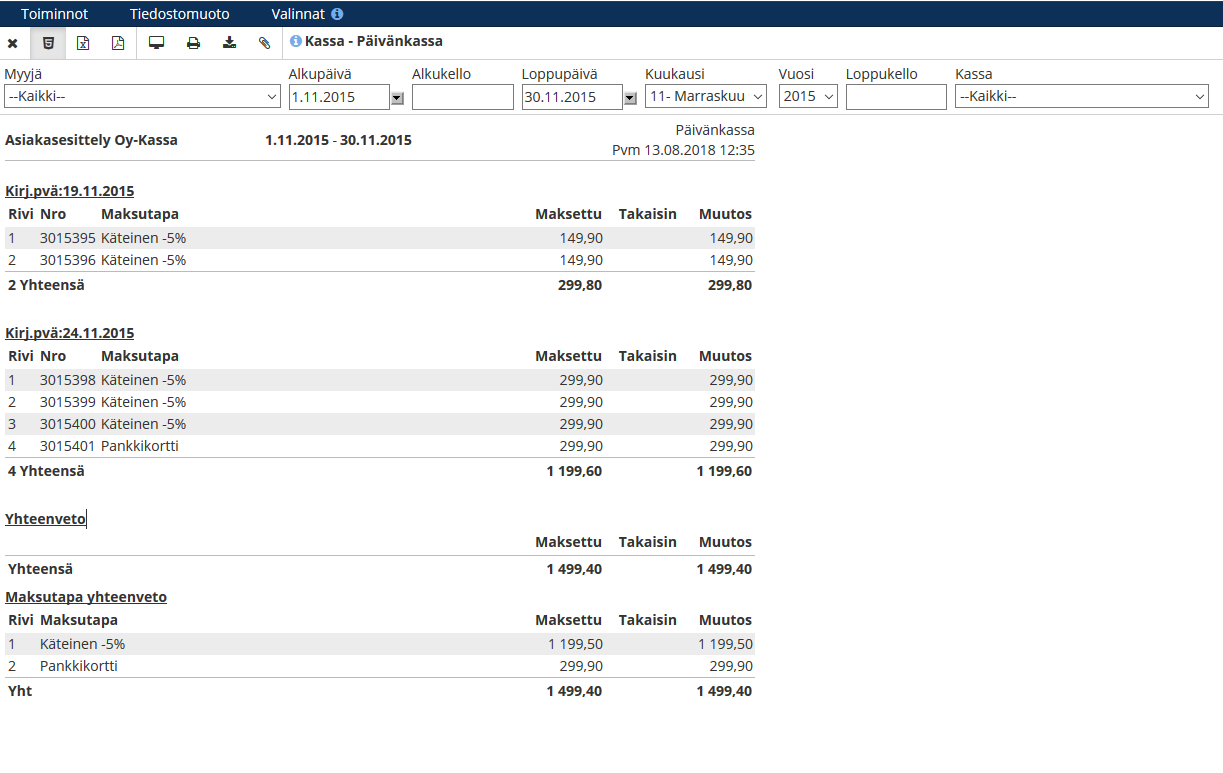Image resolution: width=1223 pixels, height=773 pixels.
Task: Click Käteinen -5% in the Maksutapa yhteenveto table
Action: (83, 644)
